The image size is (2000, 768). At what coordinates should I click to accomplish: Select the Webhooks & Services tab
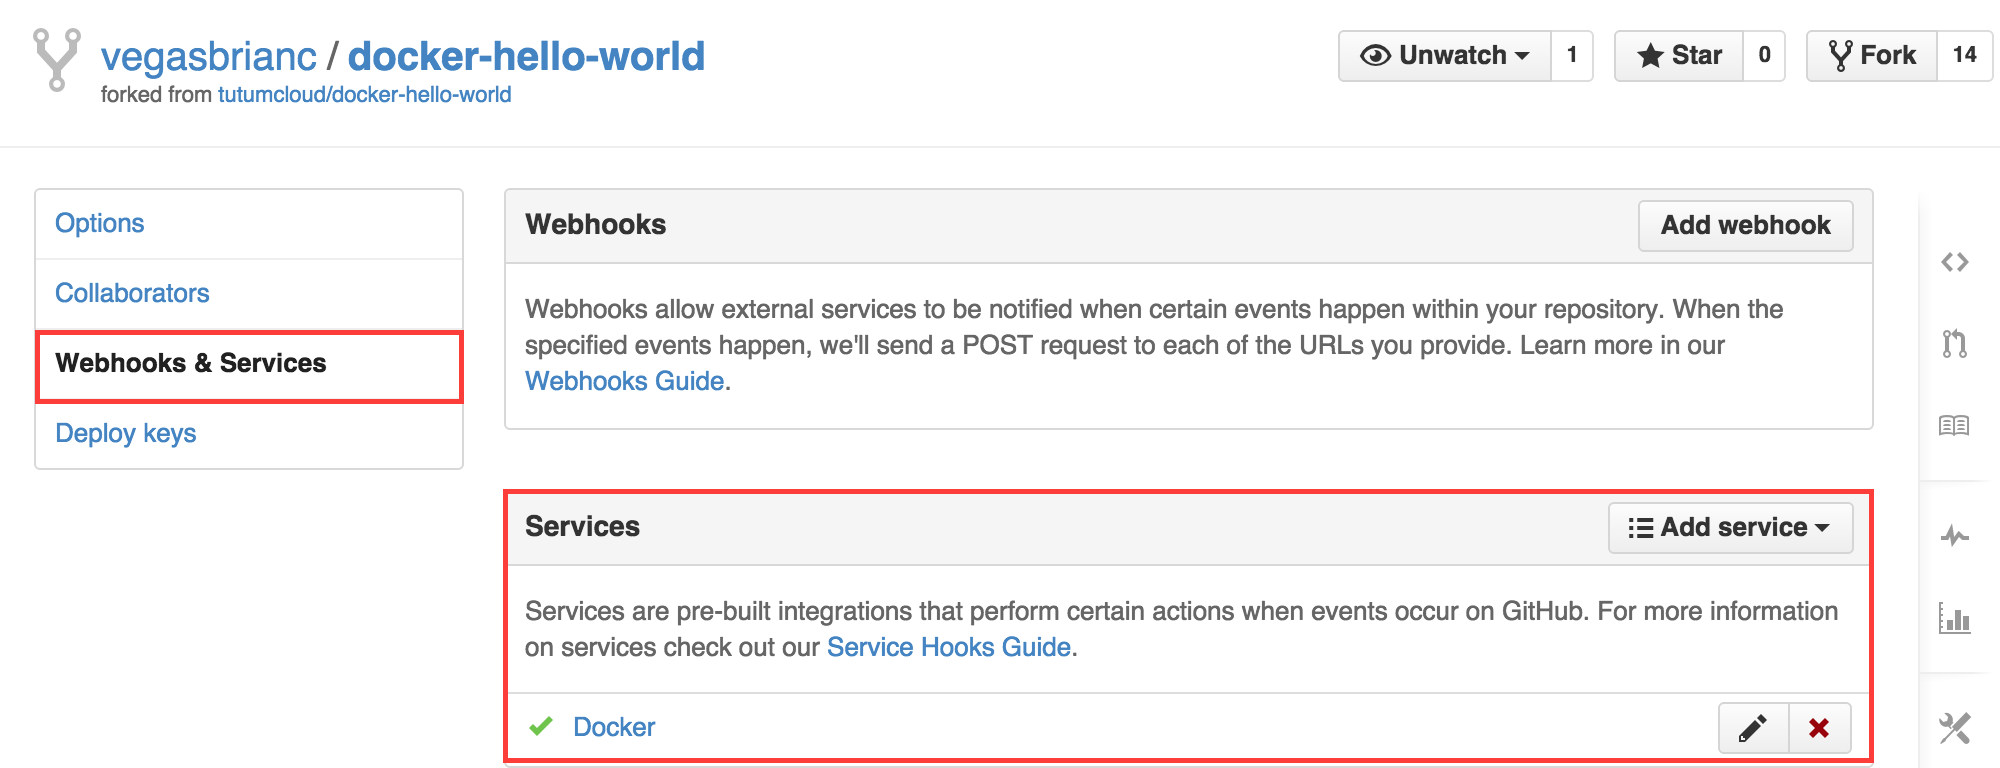click(x=249, y=367)
